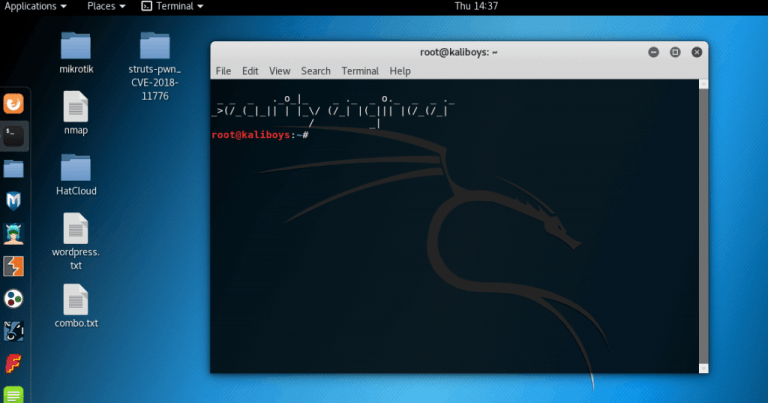Click the root@kaliboys:~# prompt line
768x403 pixels.
click(x=260, y=135)
